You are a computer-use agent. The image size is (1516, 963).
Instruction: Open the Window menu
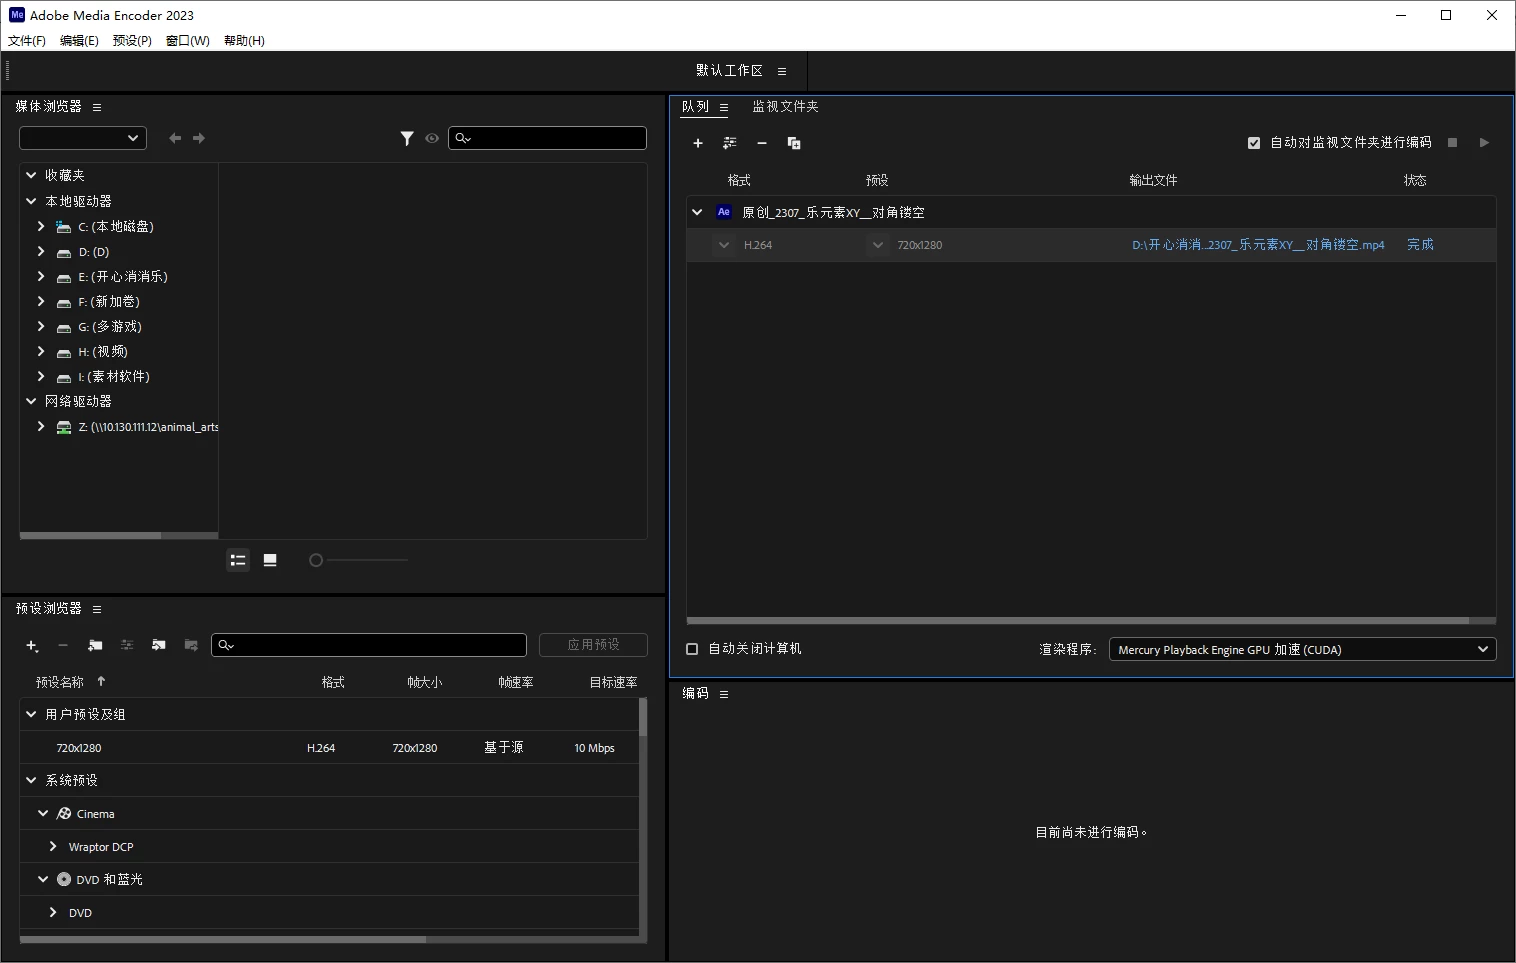coord(188,41)
